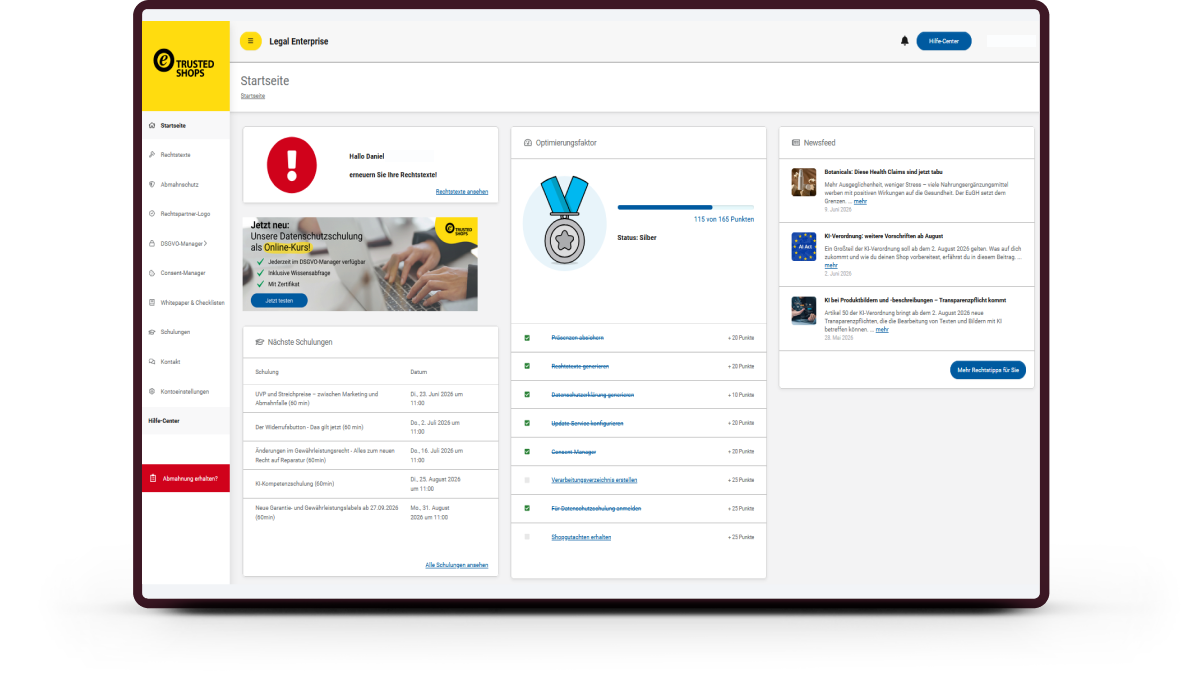The height and width of the screenshot is (683, 1199).
Task: Click the Startseite breadcrumb link
Action: point(252,96)
